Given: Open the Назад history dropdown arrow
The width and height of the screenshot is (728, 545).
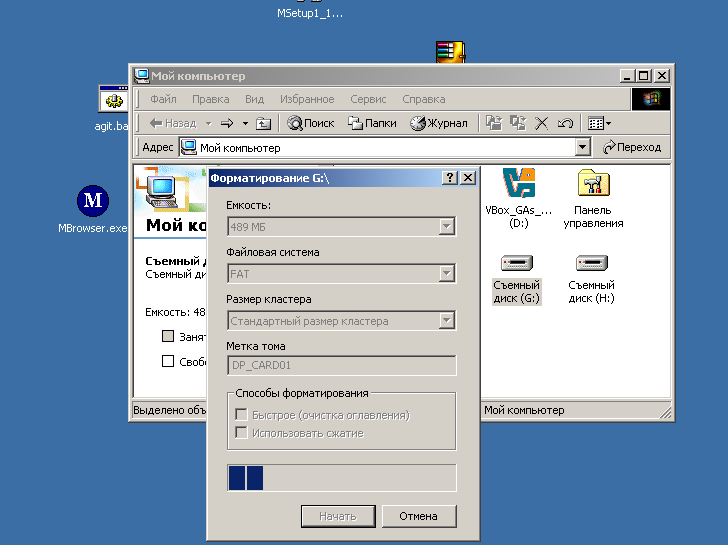Looking at the screenshot, I should click(209, 123).
